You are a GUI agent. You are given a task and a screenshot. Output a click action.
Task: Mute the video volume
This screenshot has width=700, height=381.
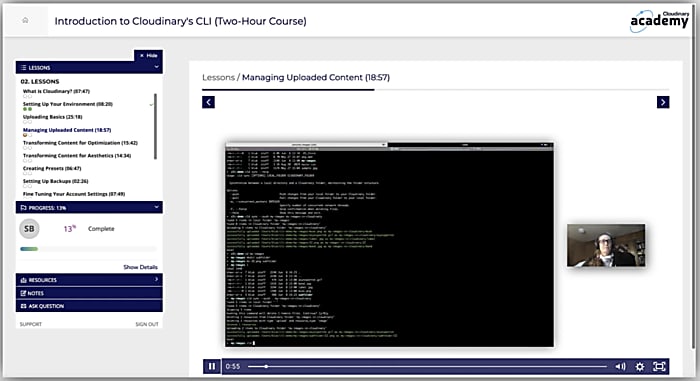pos(621,366)
